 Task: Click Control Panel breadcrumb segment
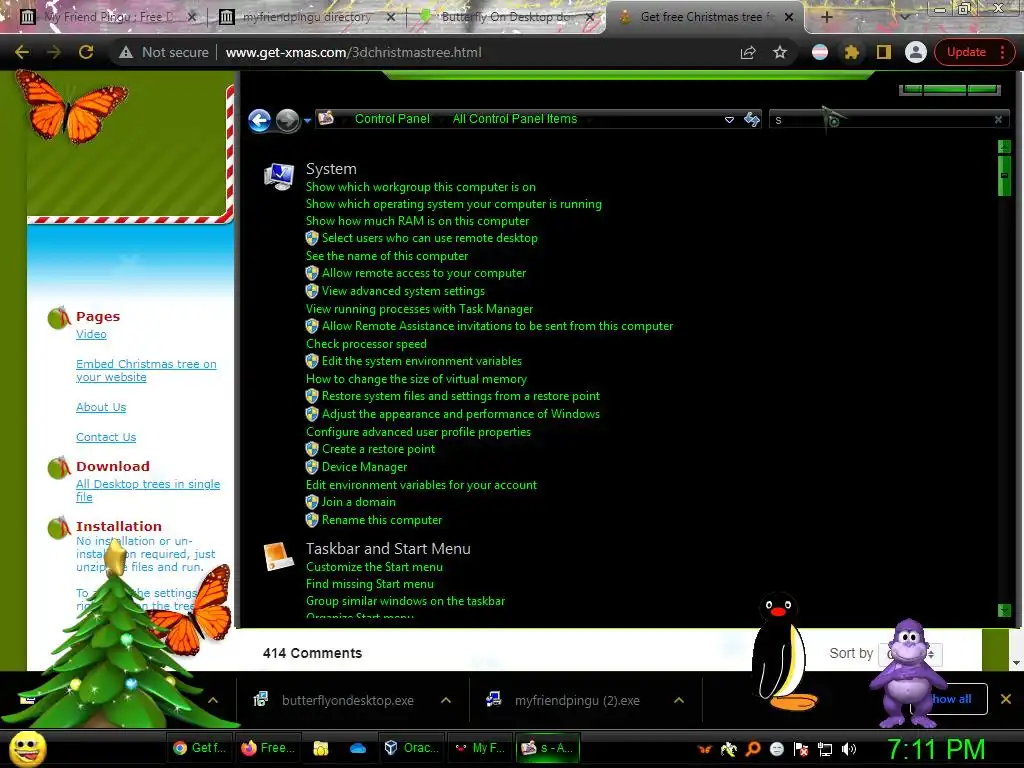point(392,119)
